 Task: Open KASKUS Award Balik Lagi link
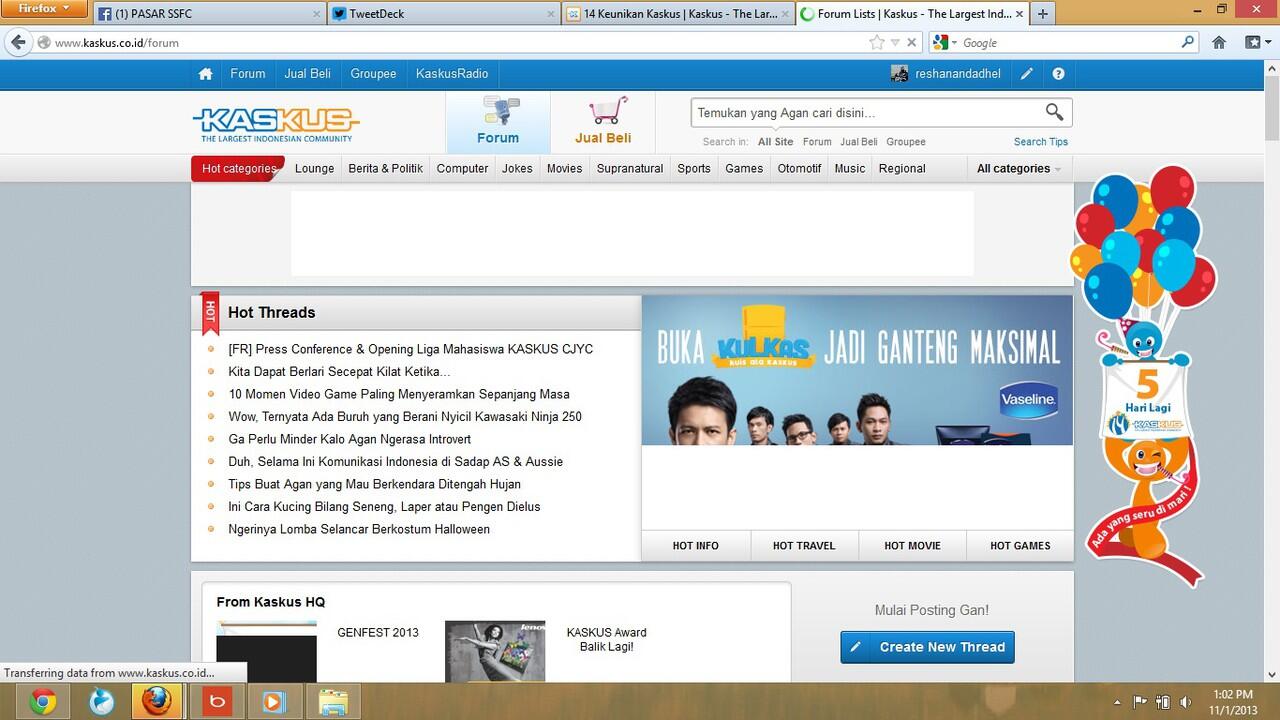(x=606, y=639)
